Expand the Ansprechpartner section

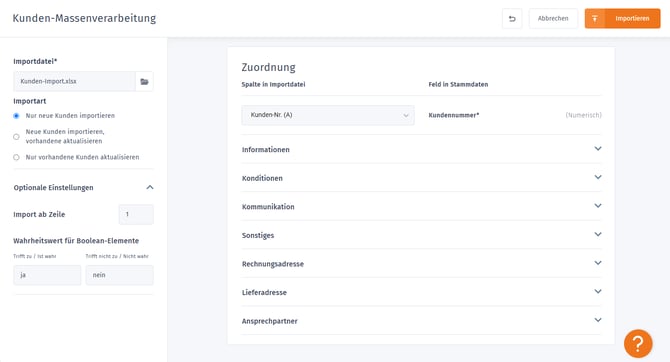pos(421,321)
